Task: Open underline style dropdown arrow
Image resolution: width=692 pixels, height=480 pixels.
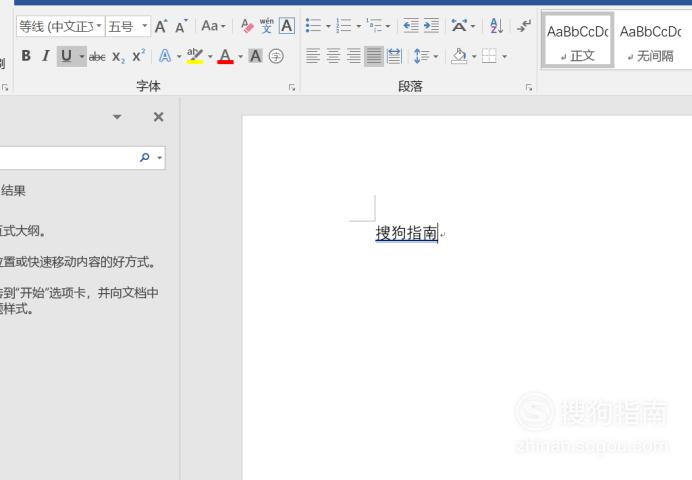Action: point(82,56)
